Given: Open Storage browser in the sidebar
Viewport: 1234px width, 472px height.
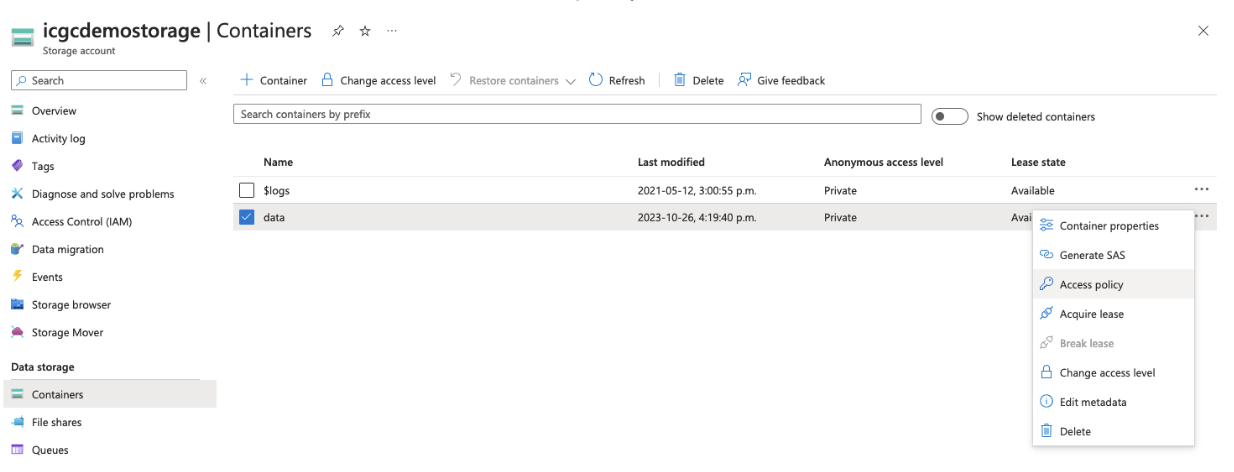Looking at the screenshot, I should [x=70, y=305].
